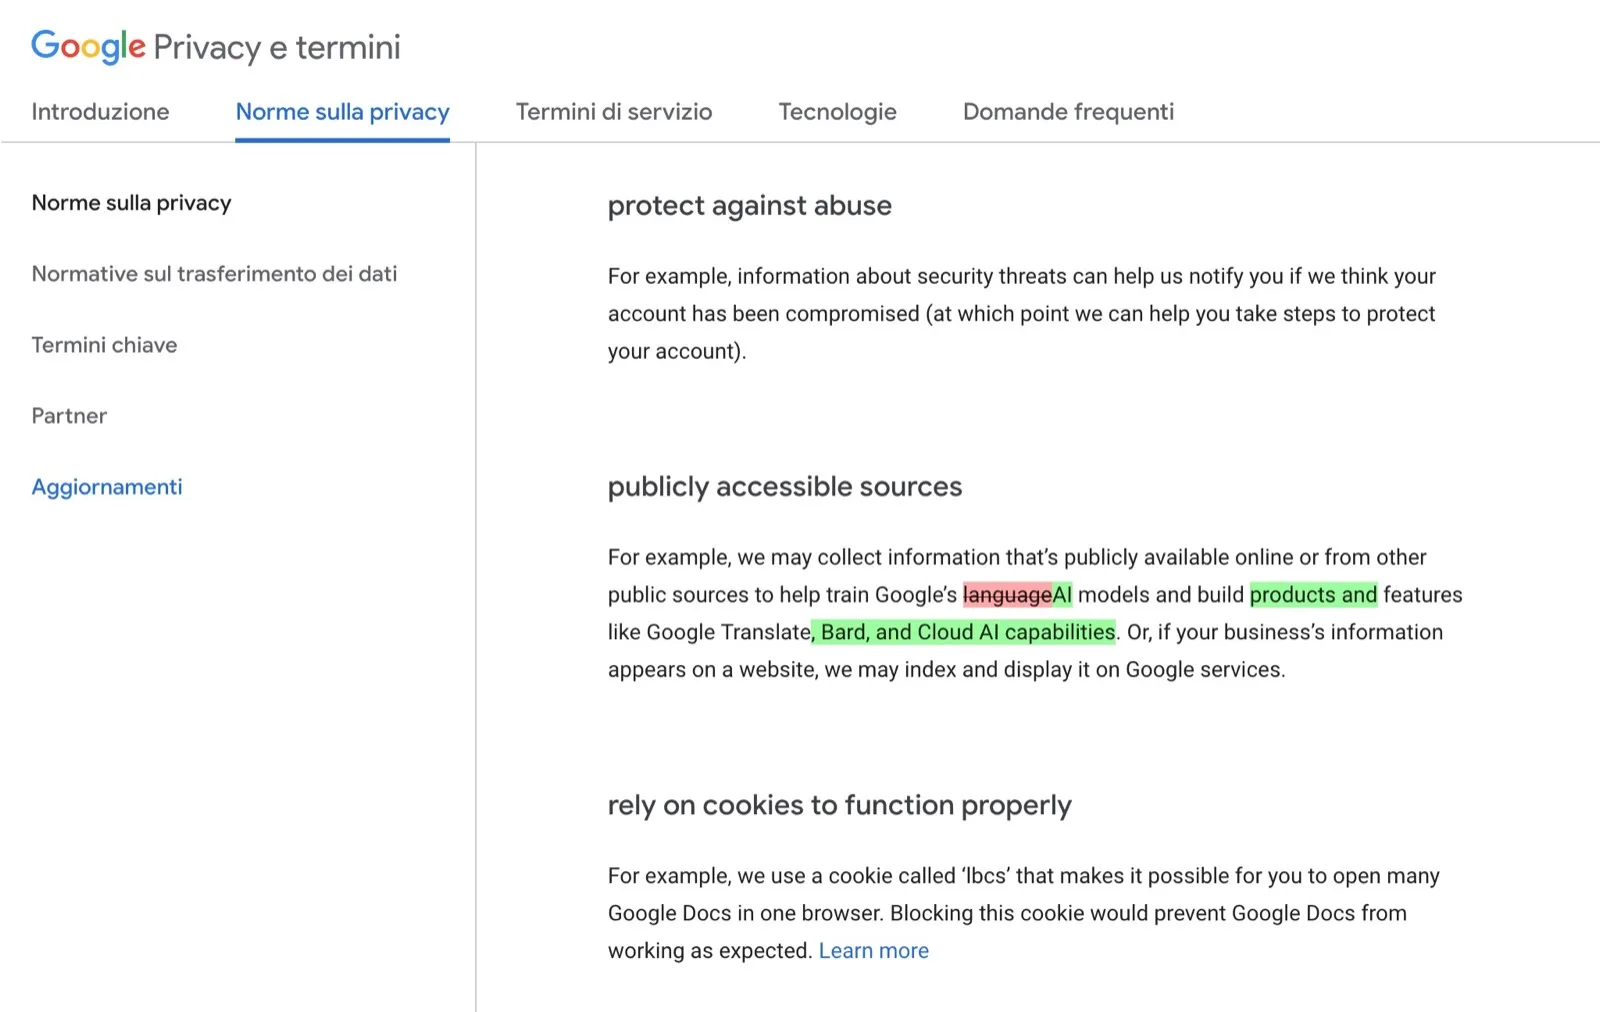
Task: Click the 'Privacy e termini' header text
Action: [278, 46]
